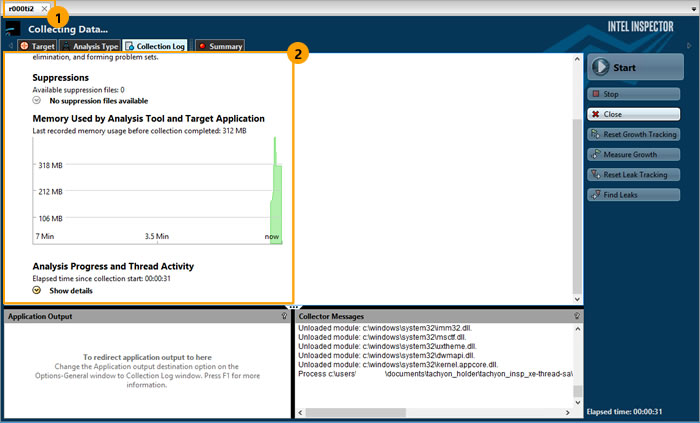
Task: Click the '212 MB' axis label
Action: pyautogui.click(x=50, y=191)
